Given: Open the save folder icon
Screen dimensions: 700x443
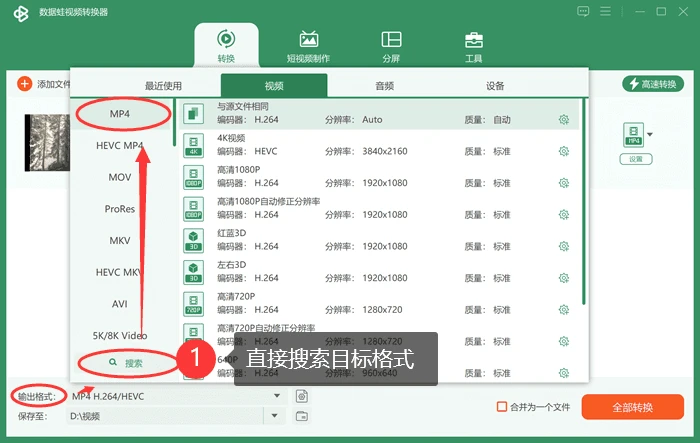Looking at the screenshot, I should [x=302, y=416].
